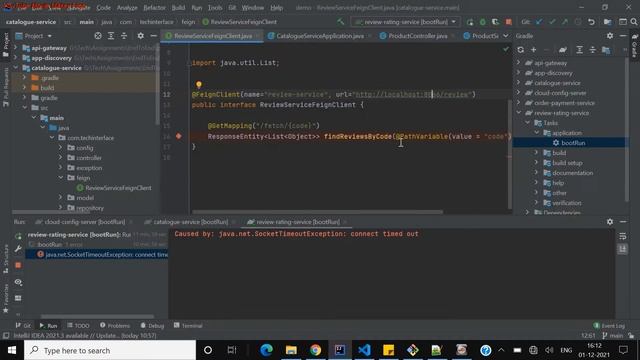Open the TODO tool window button
The width and height of the screenshot is (640, 360).
coord(78,325)
